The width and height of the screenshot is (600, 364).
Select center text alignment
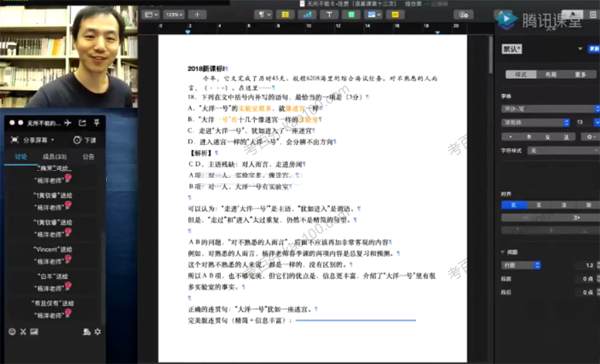[x=539, y=205]
